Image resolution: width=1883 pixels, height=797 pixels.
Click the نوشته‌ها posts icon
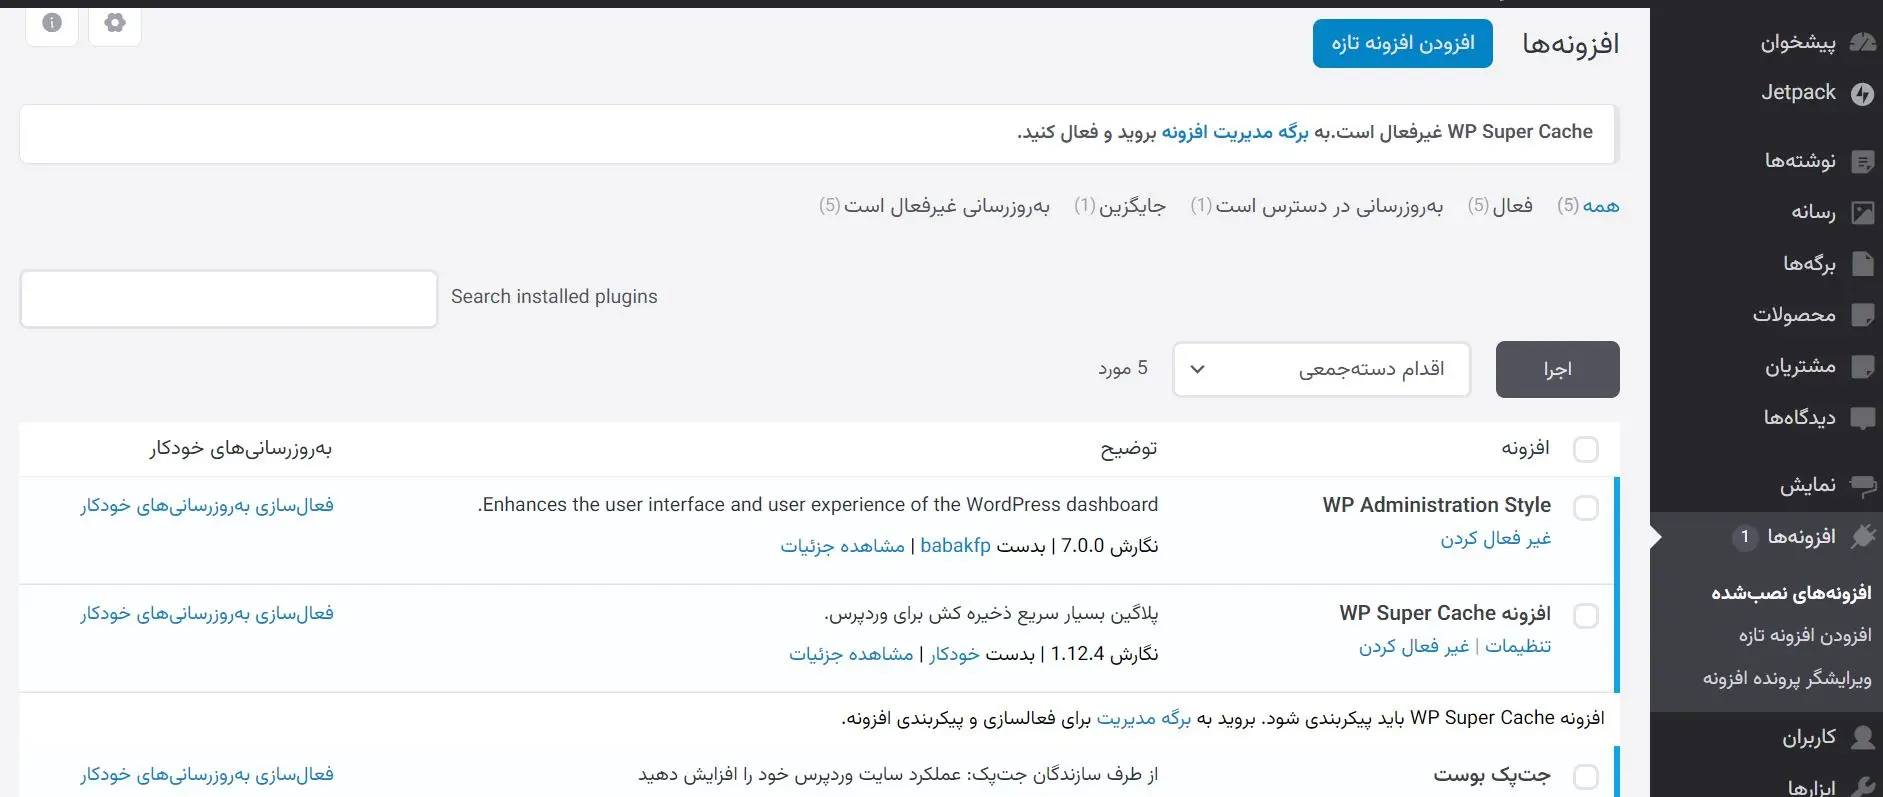pos(1862,161)
